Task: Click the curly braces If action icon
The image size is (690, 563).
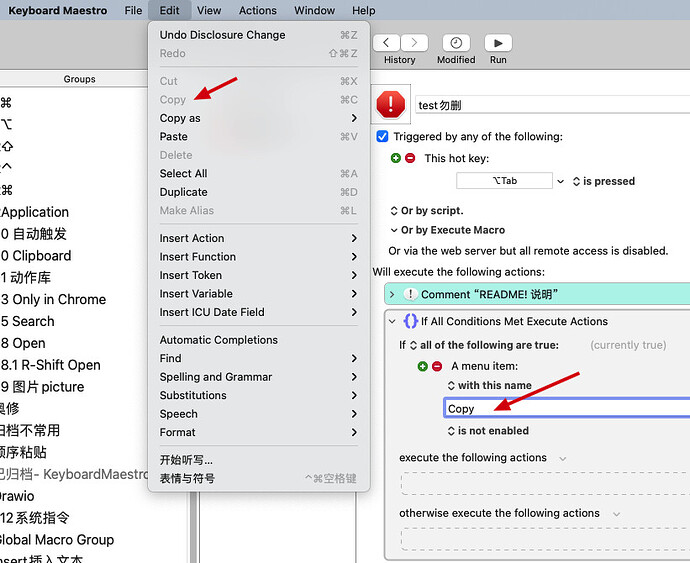Action: [410, 321]
